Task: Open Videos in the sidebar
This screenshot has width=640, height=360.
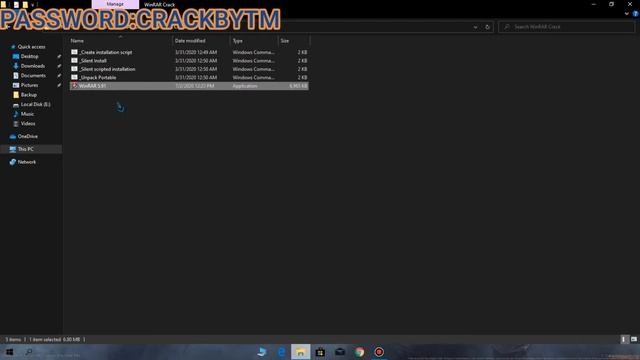Action: (28, 123)
